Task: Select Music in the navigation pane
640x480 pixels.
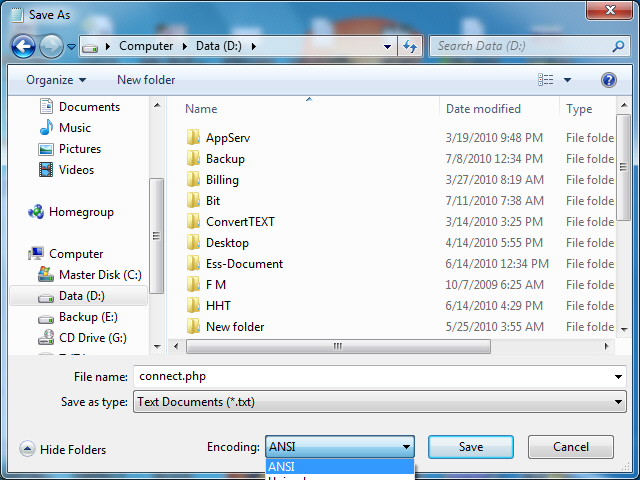Action: coord(65,128)
